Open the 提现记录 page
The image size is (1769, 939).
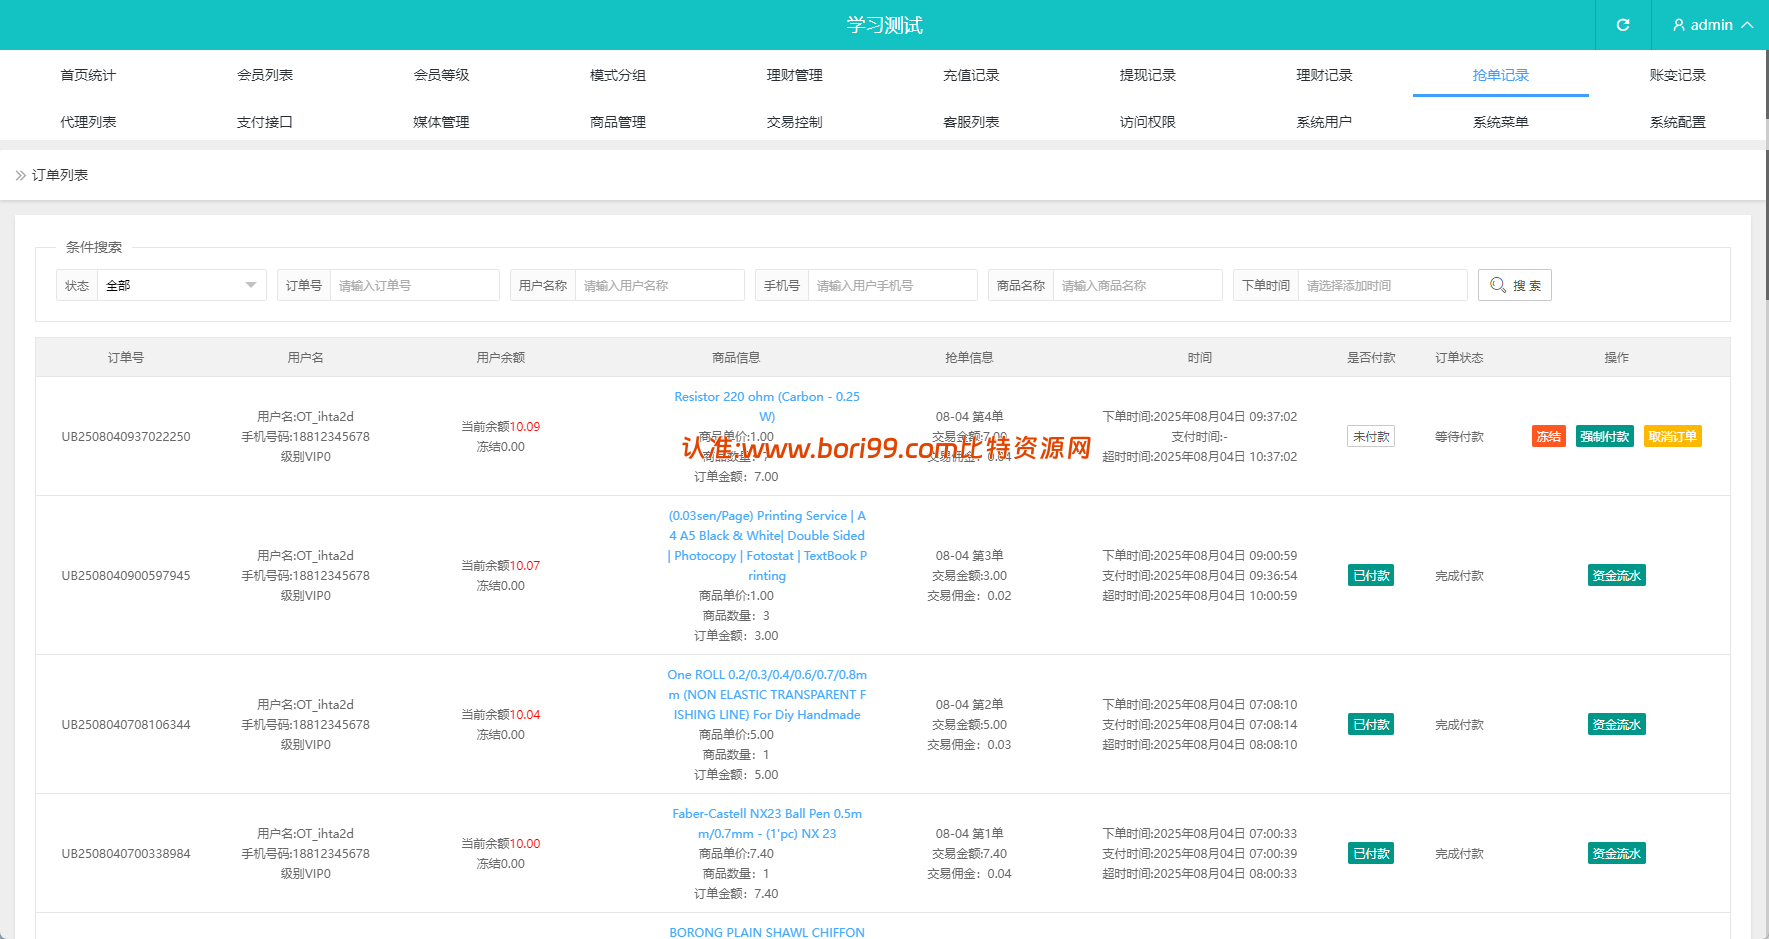(1148, 75)
